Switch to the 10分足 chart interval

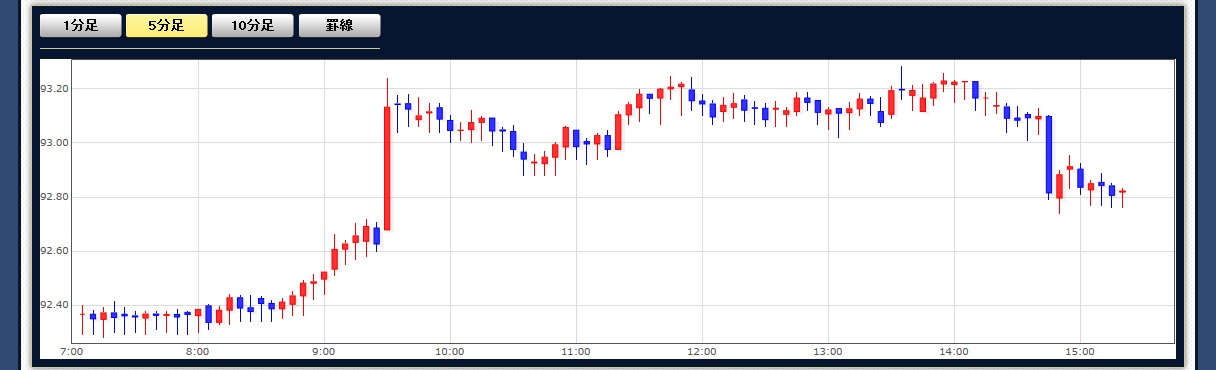tap(252, 26)
